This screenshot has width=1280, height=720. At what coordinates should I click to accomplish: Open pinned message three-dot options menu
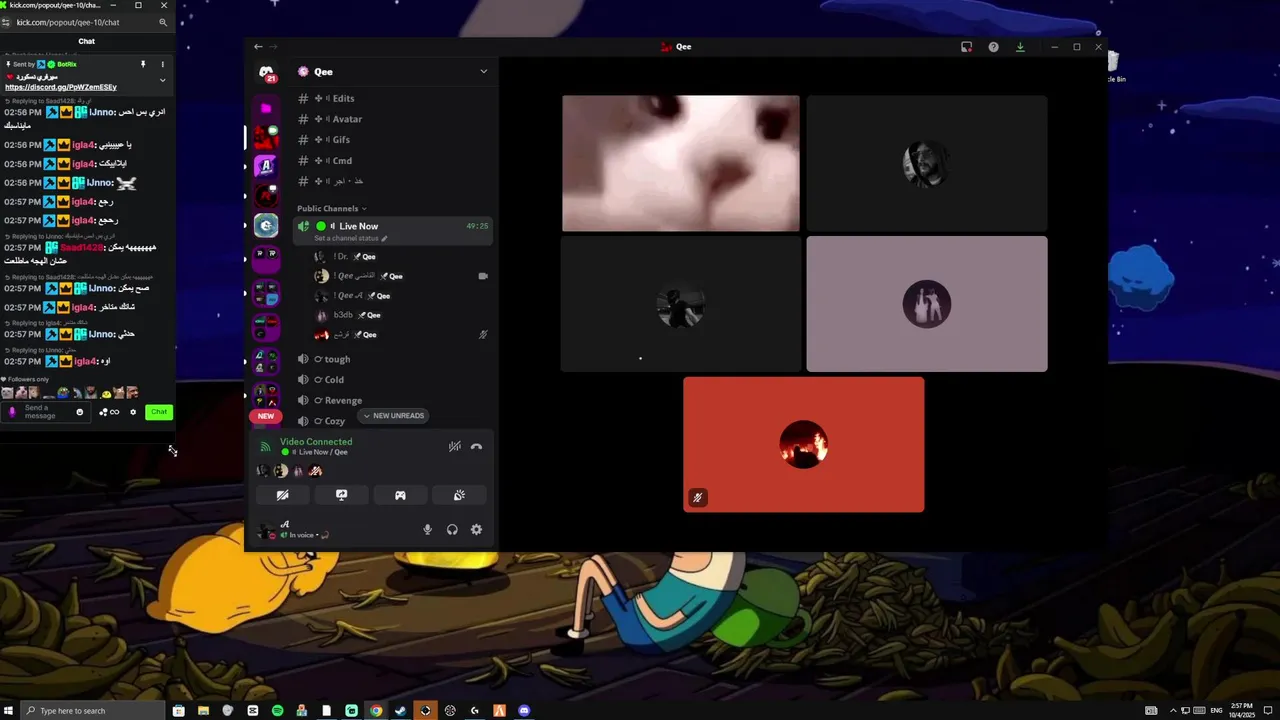click(x=163, y=64)
